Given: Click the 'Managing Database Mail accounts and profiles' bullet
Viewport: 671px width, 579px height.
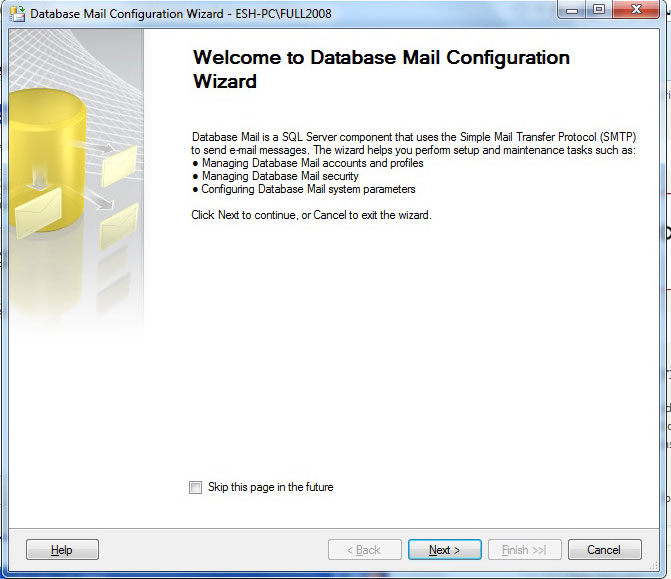Looking at the screenshot, I should 310,163.
